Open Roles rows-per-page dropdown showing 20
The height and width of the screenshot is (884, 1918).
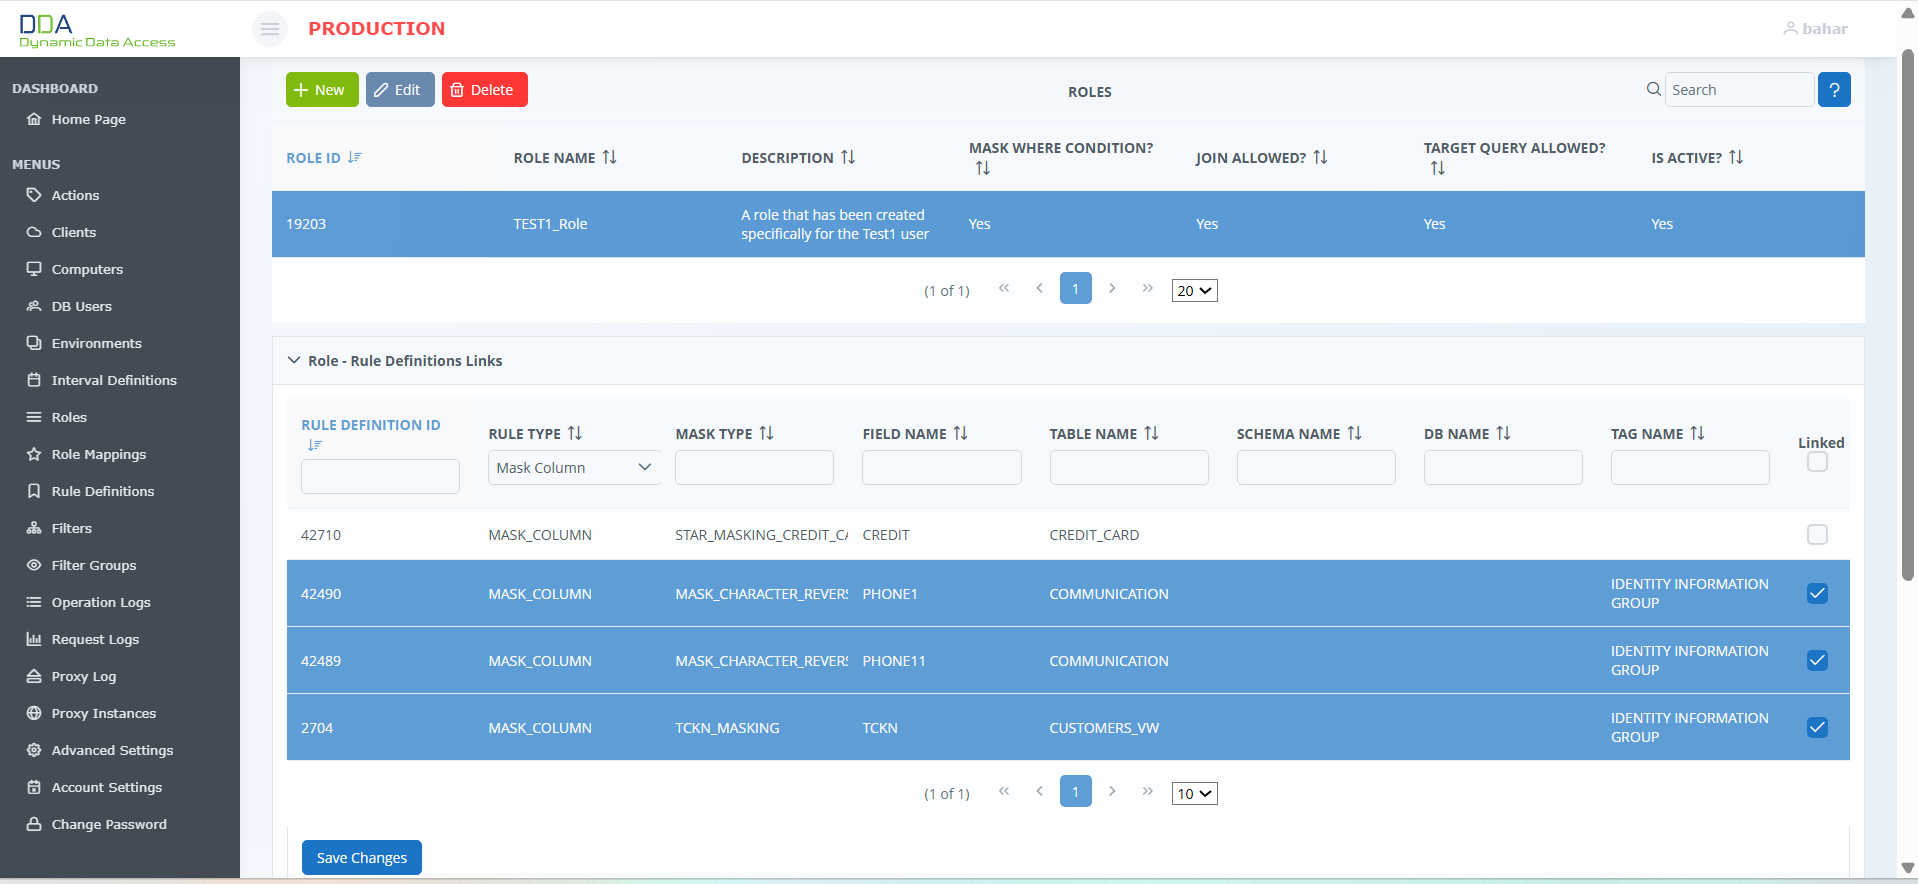(x=1194, y=290)
